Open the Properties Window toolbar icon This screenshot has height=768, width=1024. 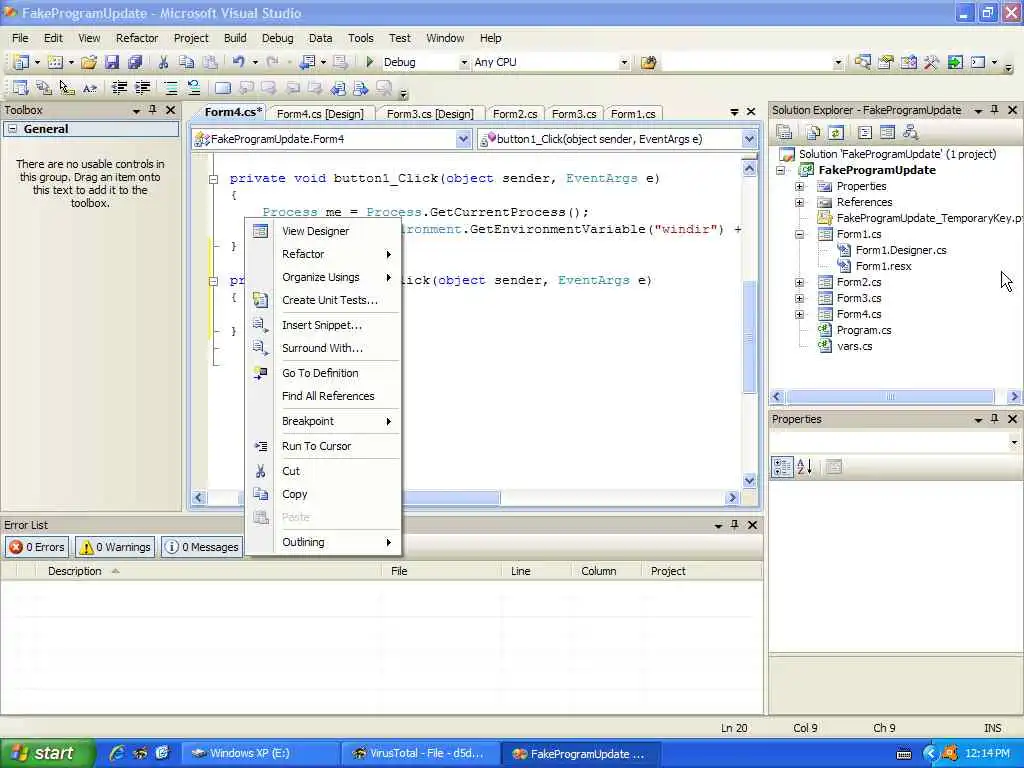tap(886, 63)
